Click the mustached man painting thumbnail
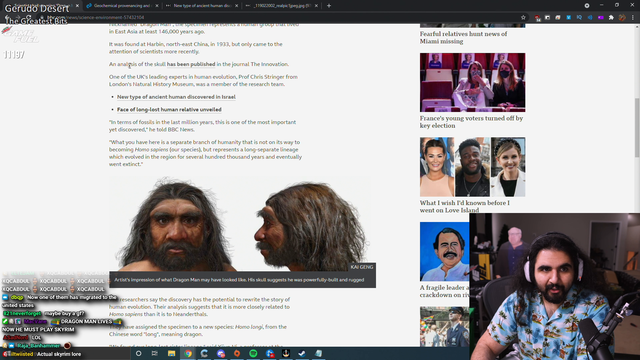 click(x=444, y=251)
